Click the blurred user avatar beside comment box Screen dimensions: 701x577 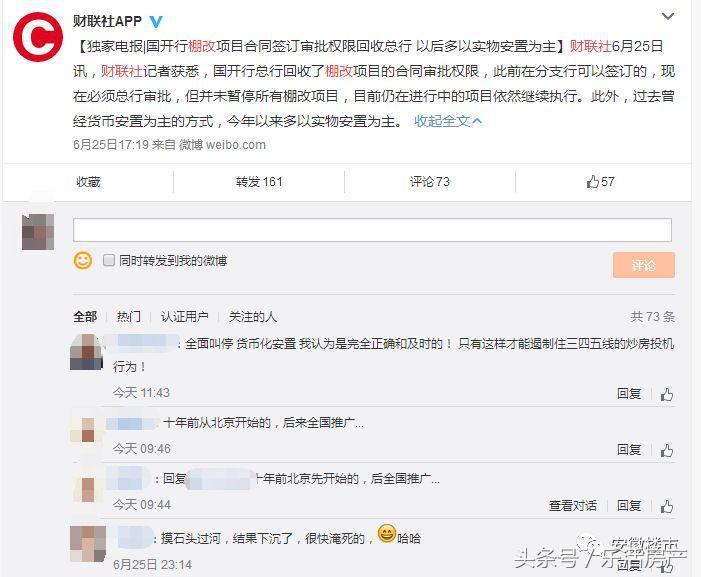[38, 232]
